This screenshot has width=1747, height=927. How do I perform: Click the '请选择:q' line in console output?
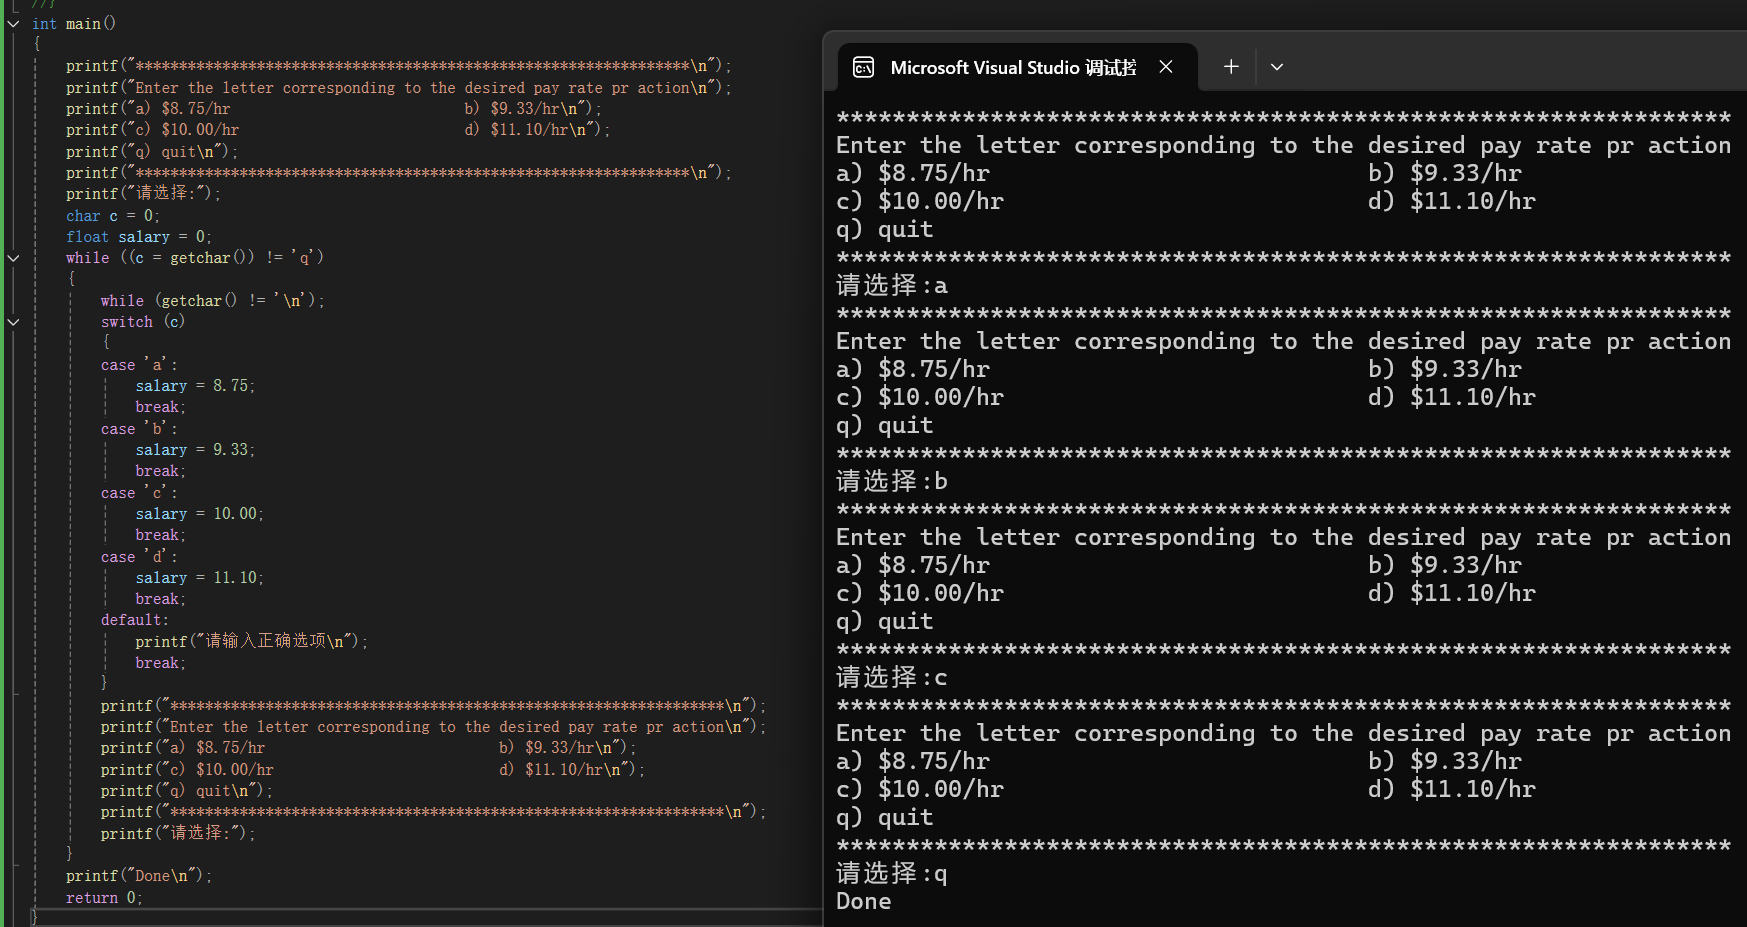click(x=892, y=874)
